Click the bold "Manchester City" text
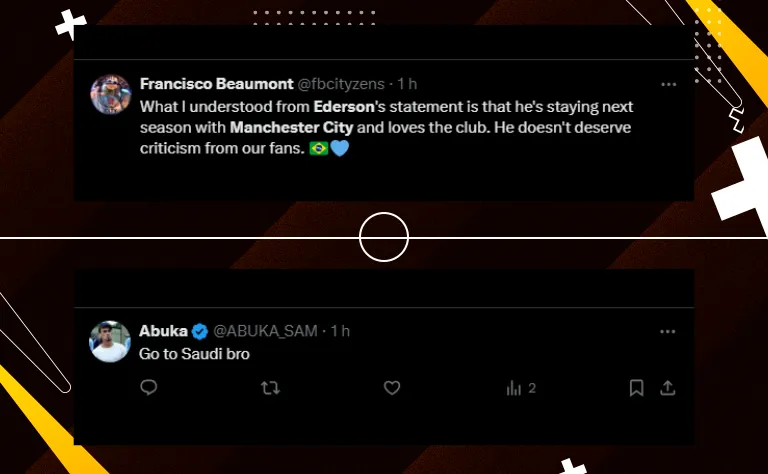768x474 pixels. coord(291,128)
